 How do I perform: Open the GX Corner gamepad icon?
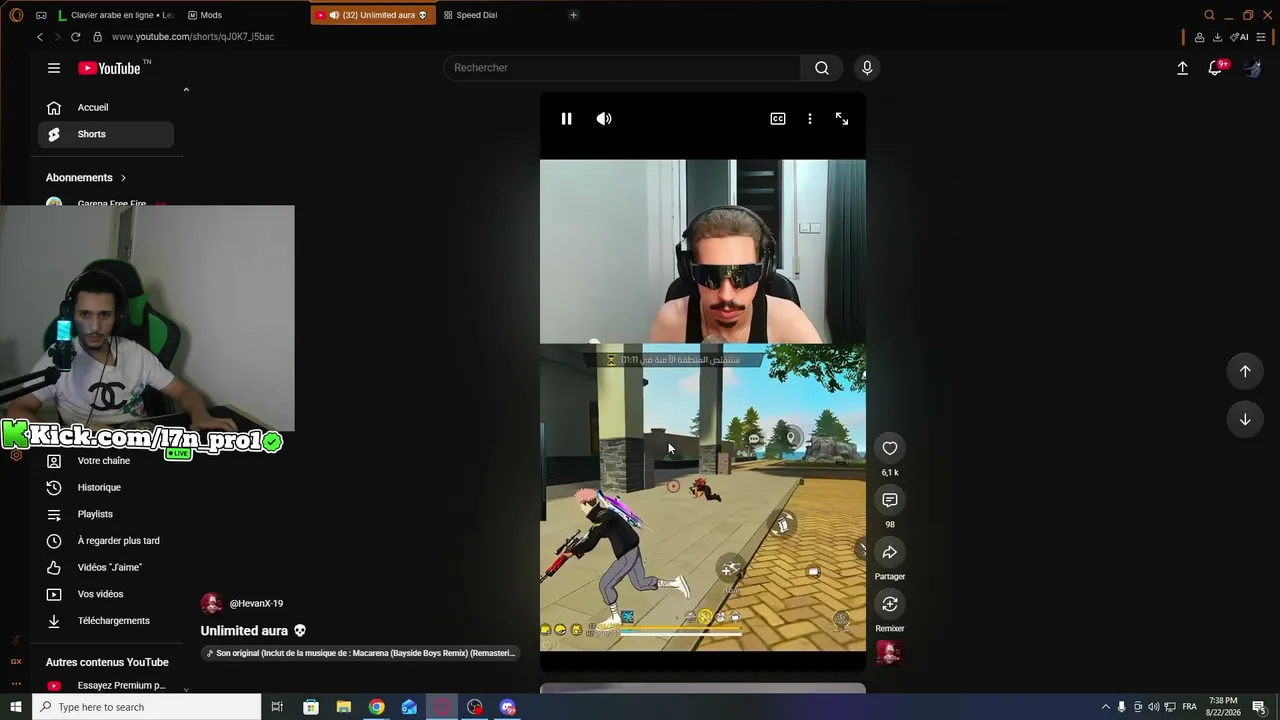(41, 15)
